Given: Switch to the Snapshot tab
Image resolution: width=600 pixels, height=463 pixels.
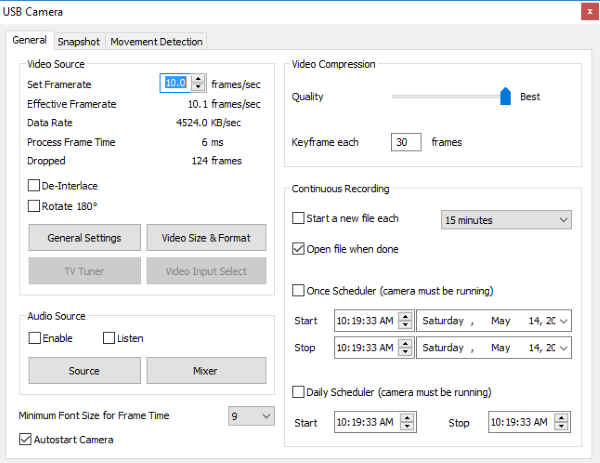Looking at the screenshot, I should [x=78, y=42].
